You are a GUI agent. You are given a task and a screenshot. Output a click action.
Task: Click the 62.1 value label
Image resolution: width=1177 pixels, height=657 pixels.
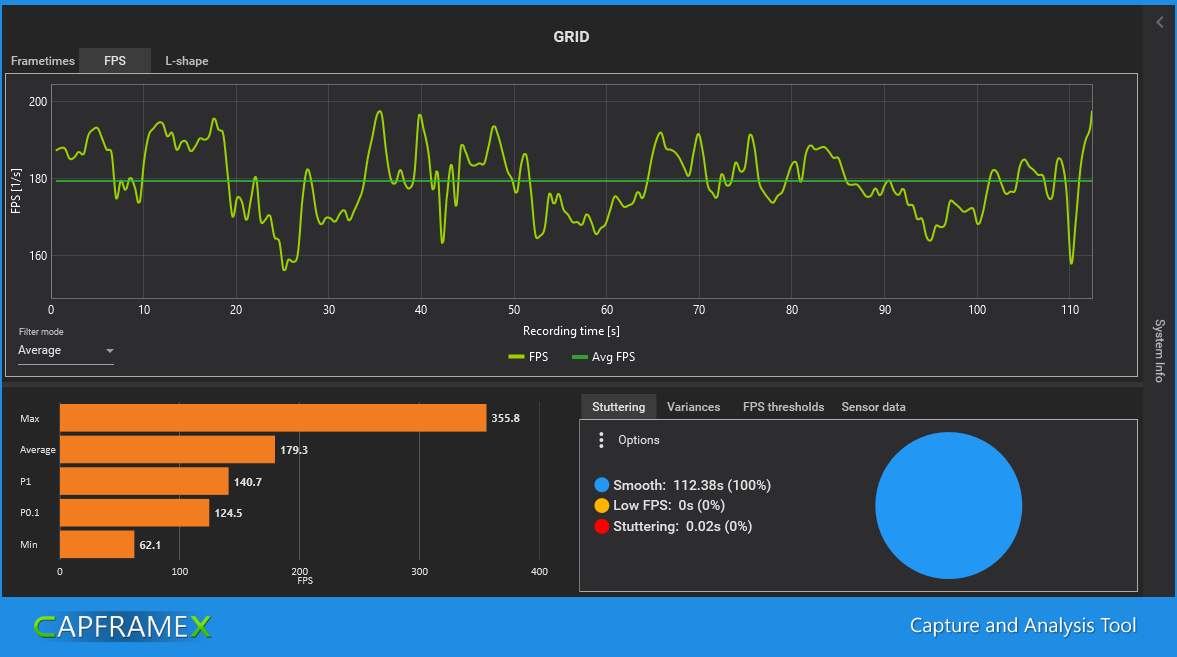(150, 545)
